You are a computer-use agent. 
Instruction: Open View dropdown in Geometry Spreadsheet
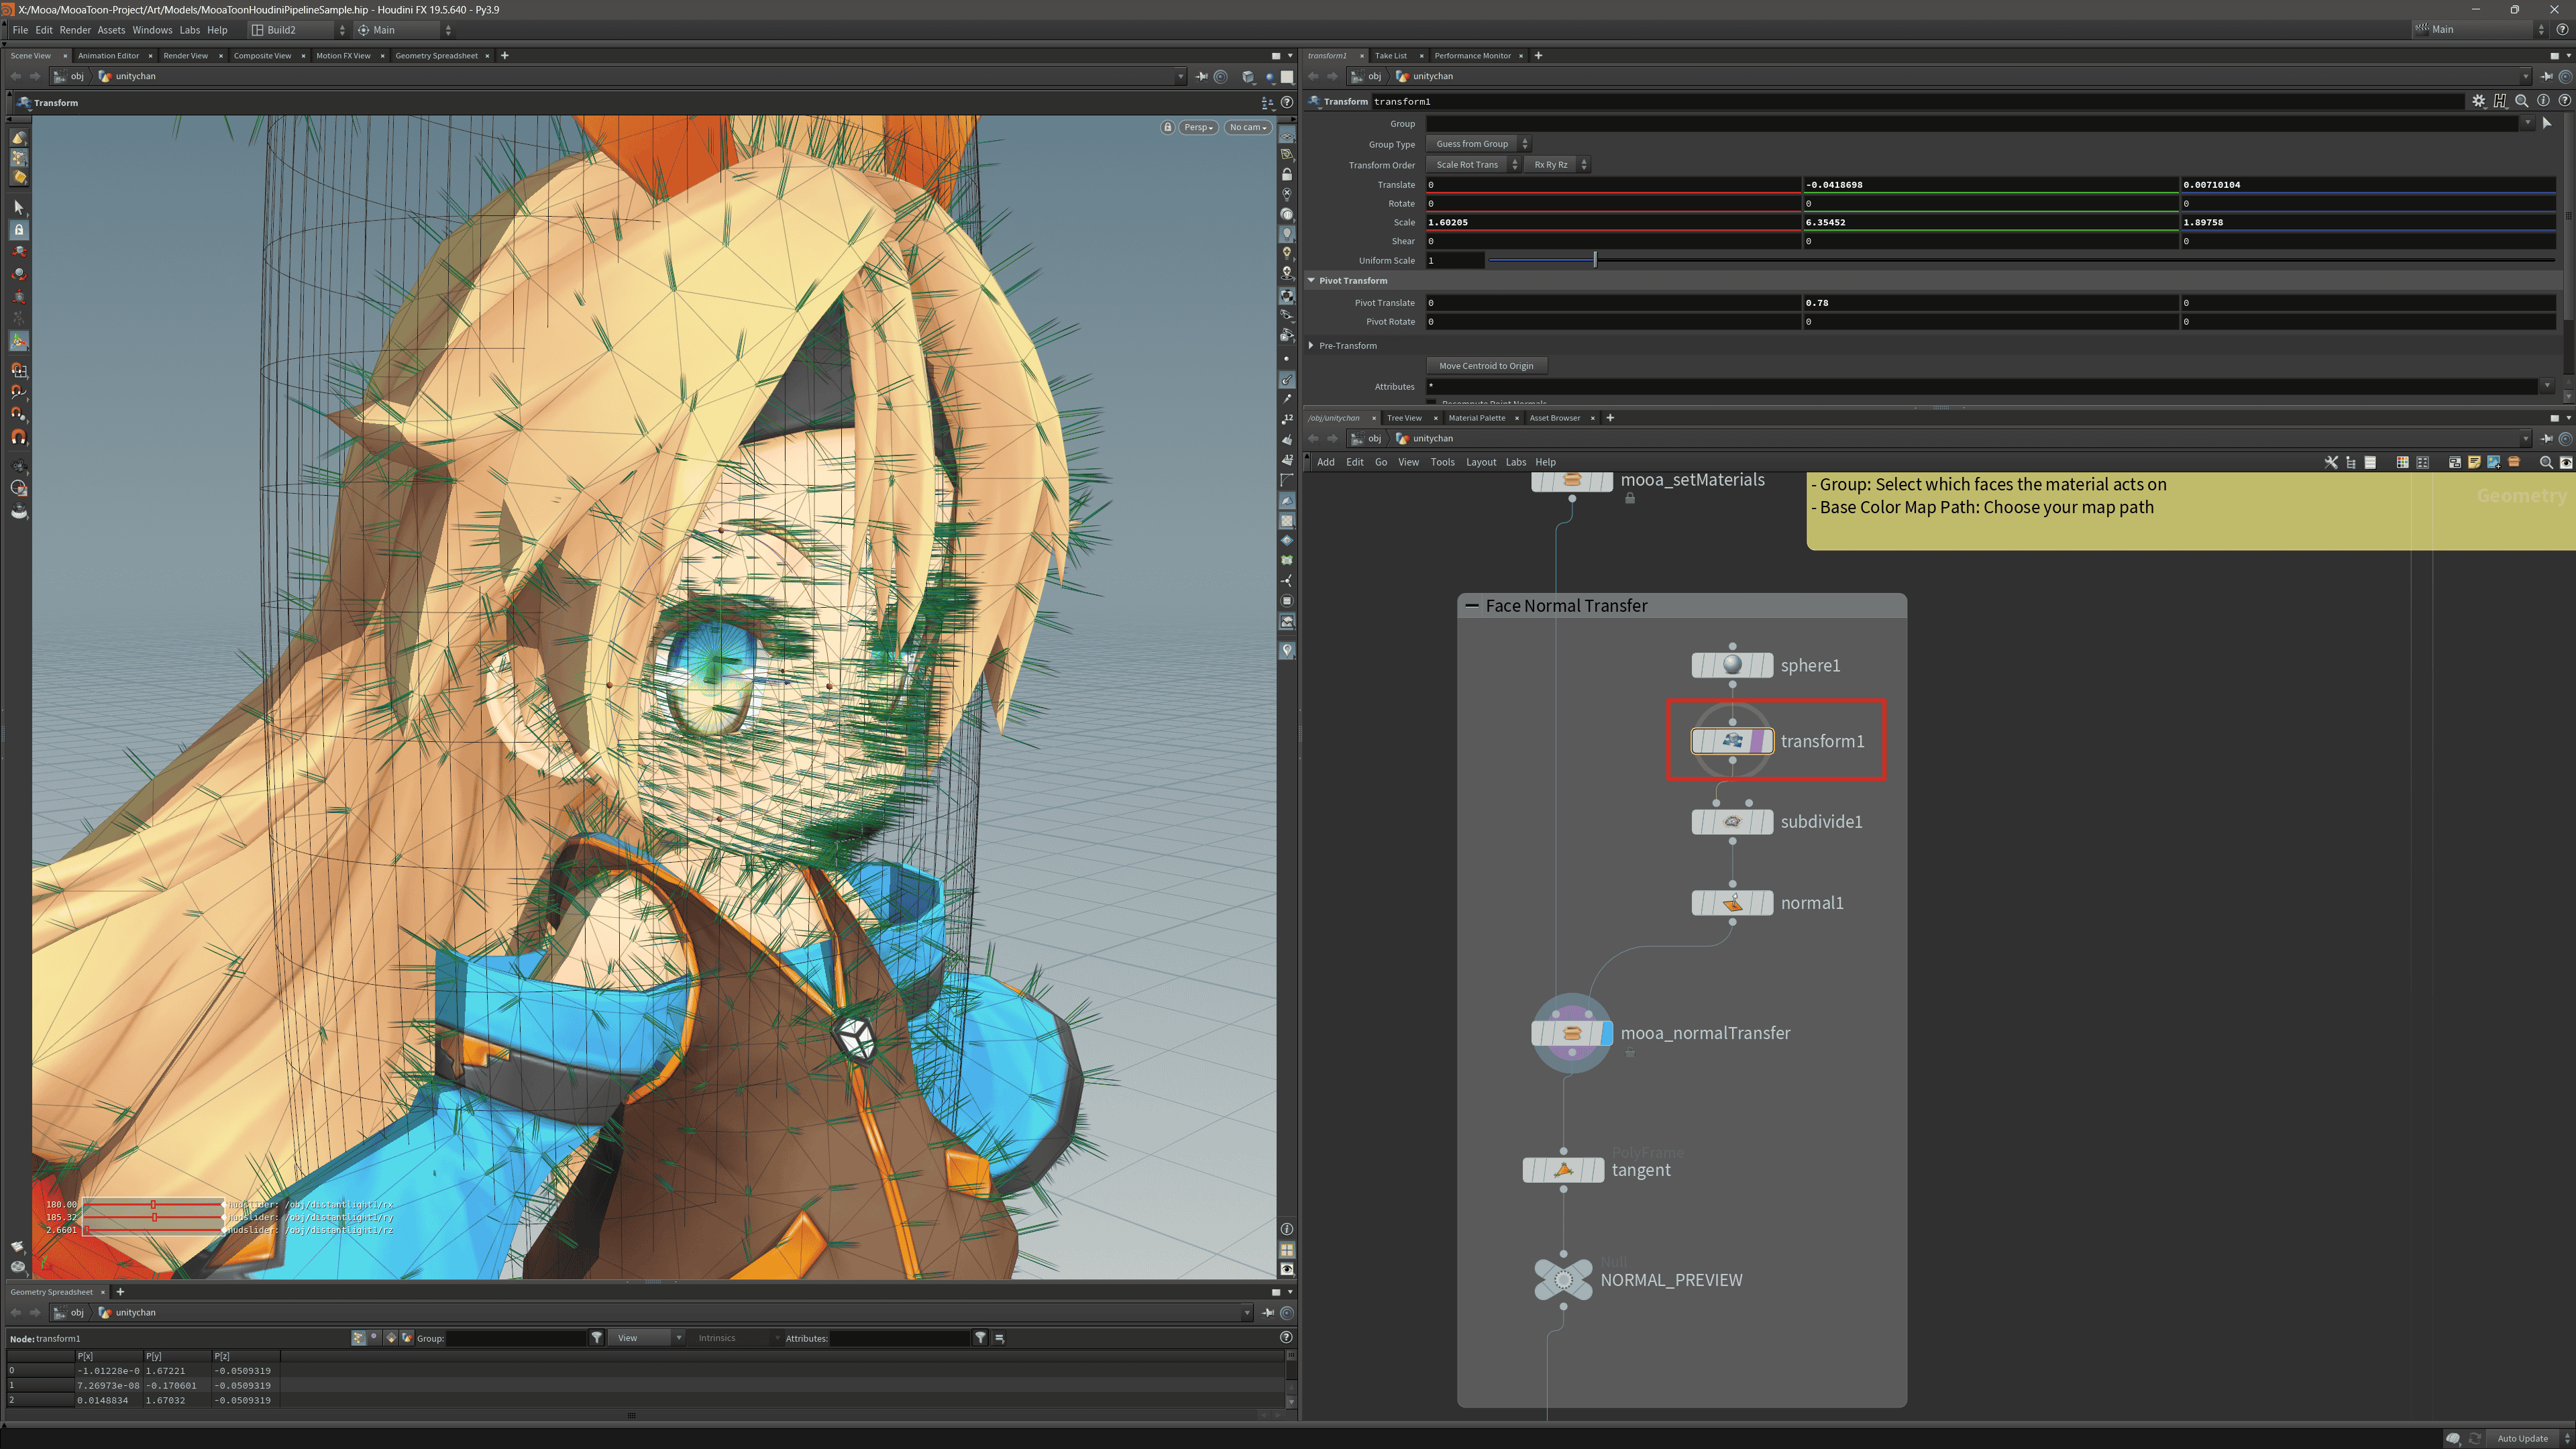click(648, 1338)
